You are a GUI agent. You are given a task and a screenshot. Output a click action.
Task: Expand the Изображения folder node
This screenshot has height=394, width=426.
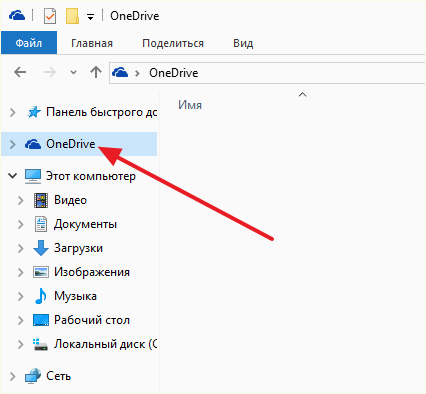tap(21, 272)
